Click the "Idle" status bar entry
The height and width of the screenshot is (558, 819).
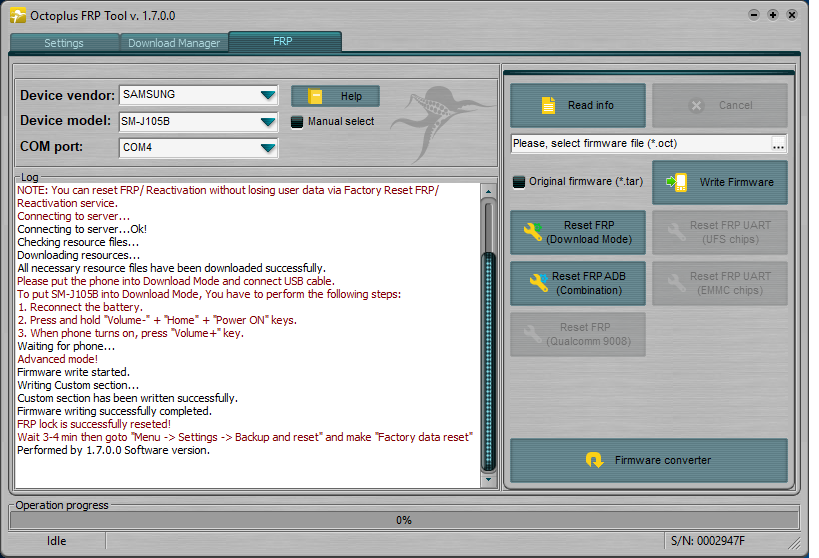[56, 541]
